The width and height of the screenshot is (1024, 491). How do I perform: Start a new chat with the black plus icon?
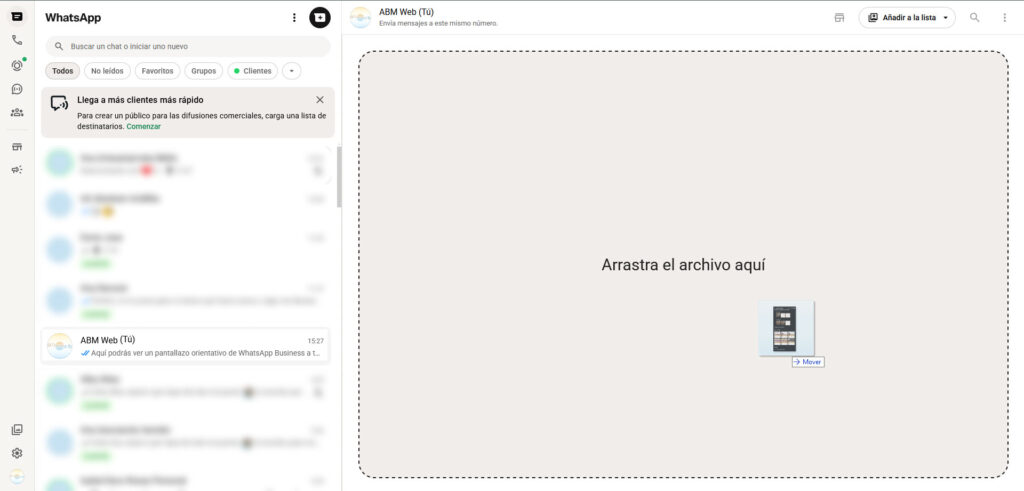320,18
